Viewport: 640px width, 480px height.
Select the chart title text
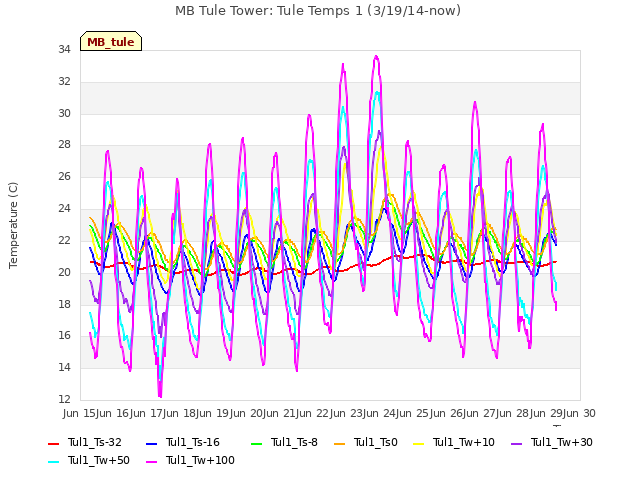pyautogui.click(x=318, y=11)
